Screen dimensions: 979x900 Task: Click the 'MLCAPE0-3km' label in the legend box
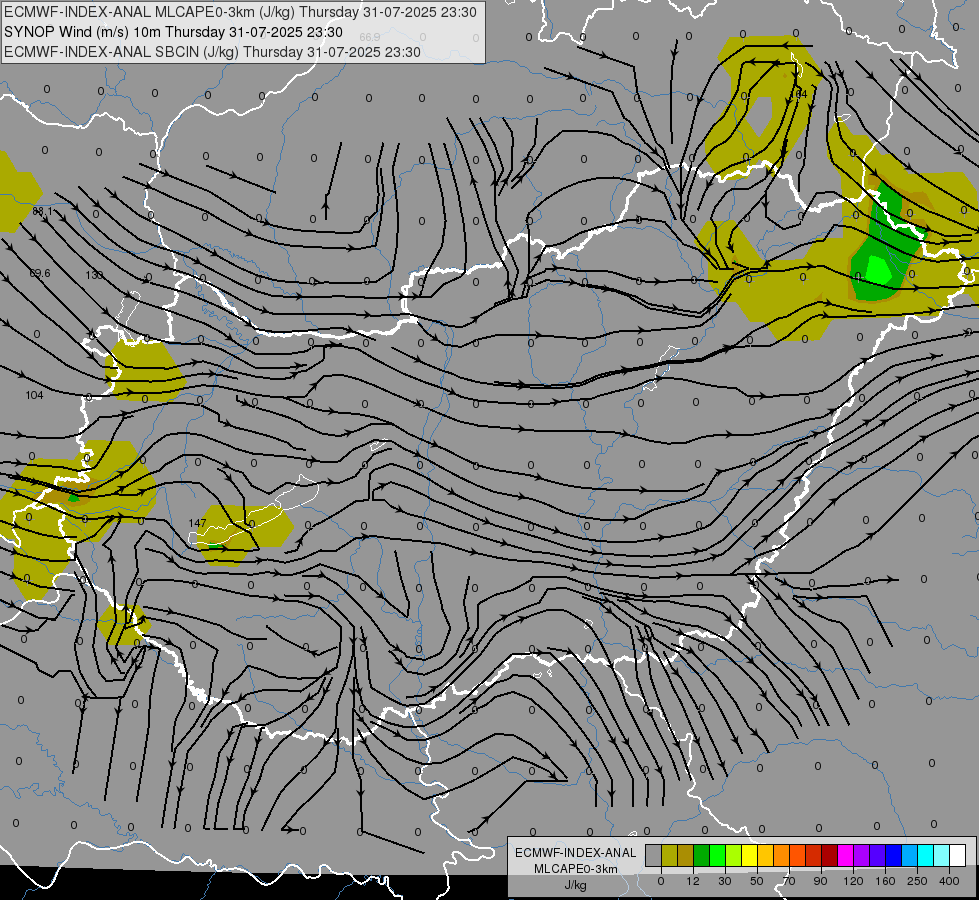point(576,869)
